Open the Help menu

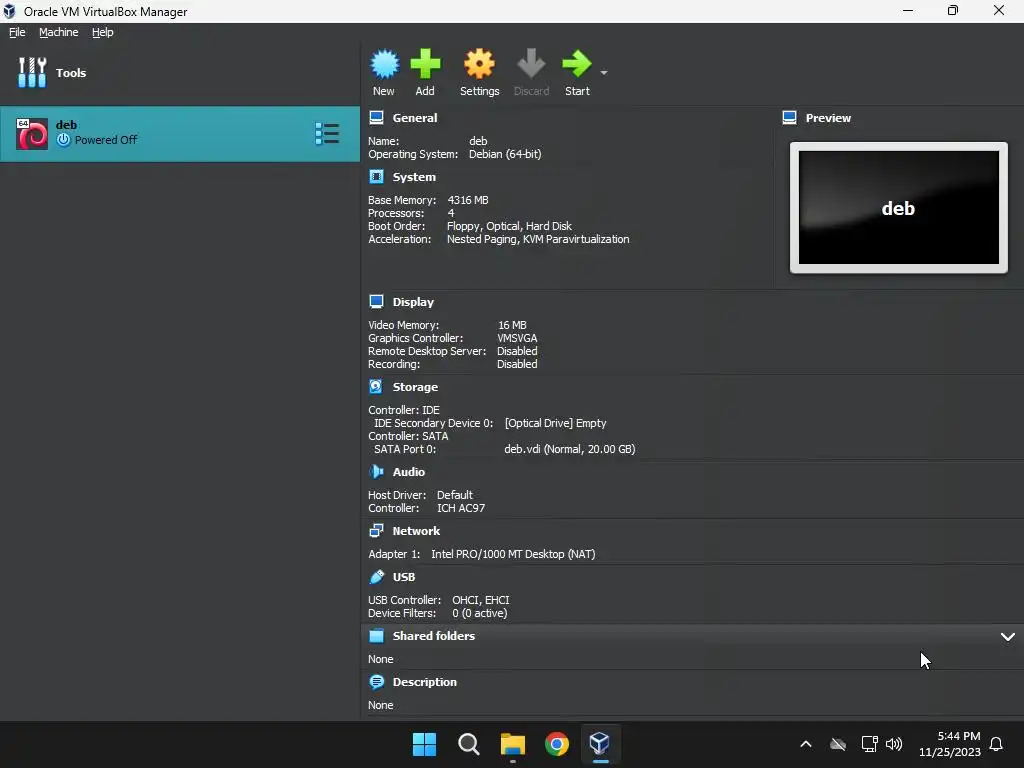pyautogui.click(x=103, y=32)
